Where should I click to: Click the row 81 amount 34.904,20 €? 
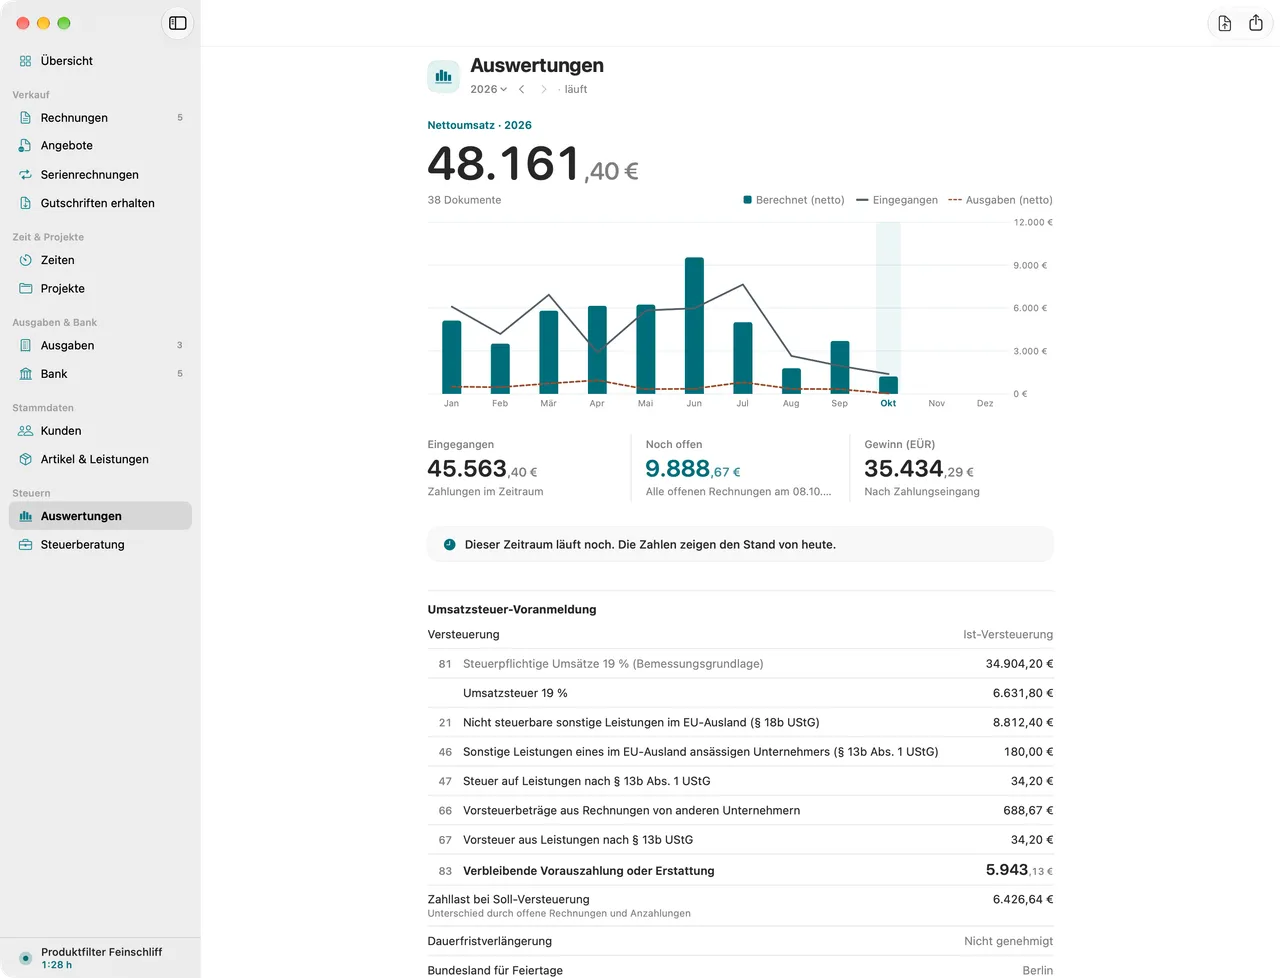tap(1019, 664)
